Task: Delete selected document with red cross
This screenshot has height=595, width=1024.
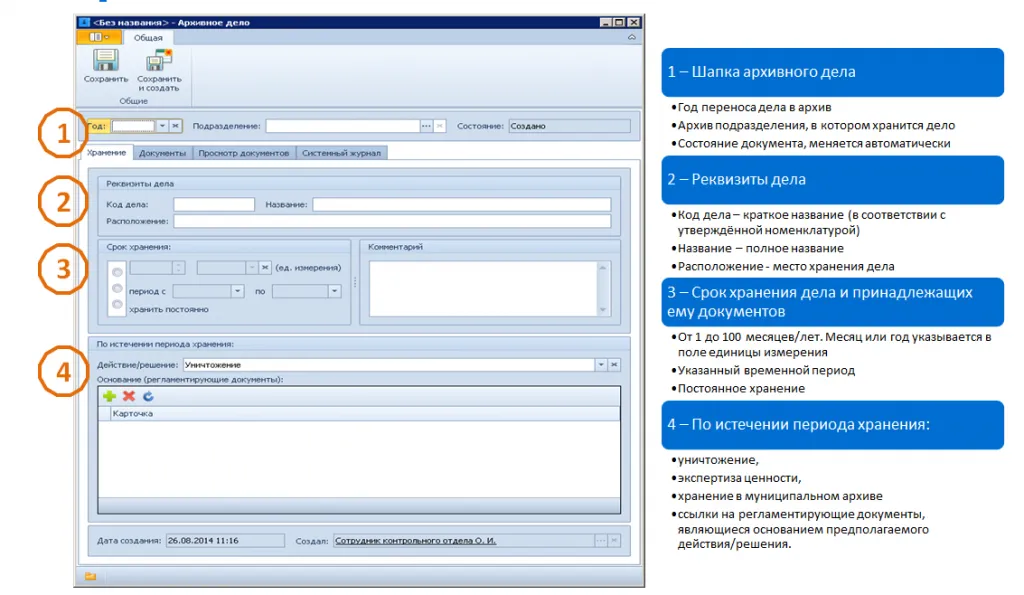Action: coord(129,396)
